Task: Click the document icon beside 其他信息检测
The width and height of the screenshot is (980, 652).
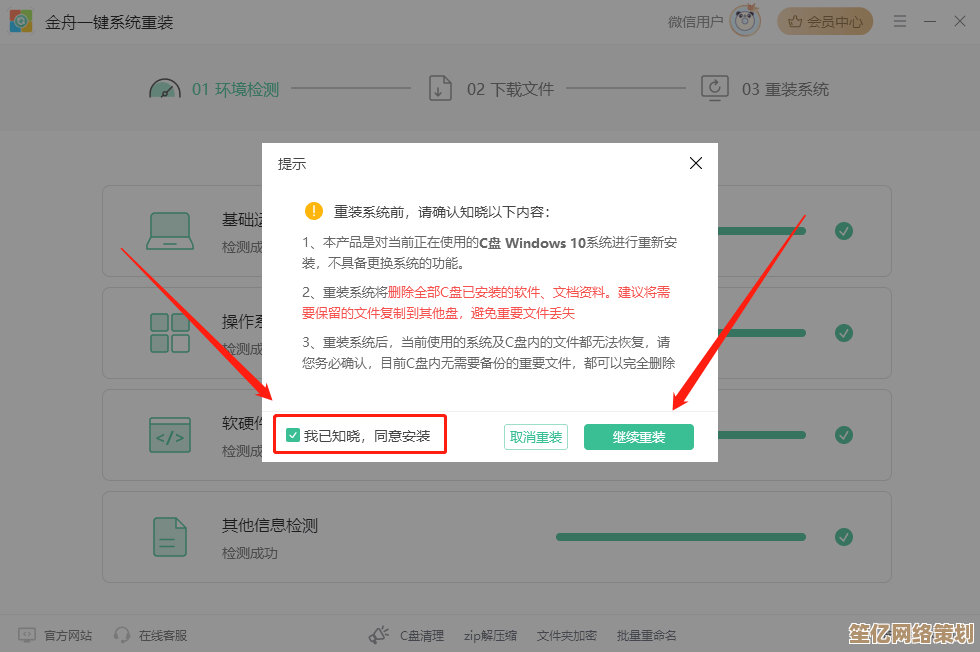Action: 170,537
